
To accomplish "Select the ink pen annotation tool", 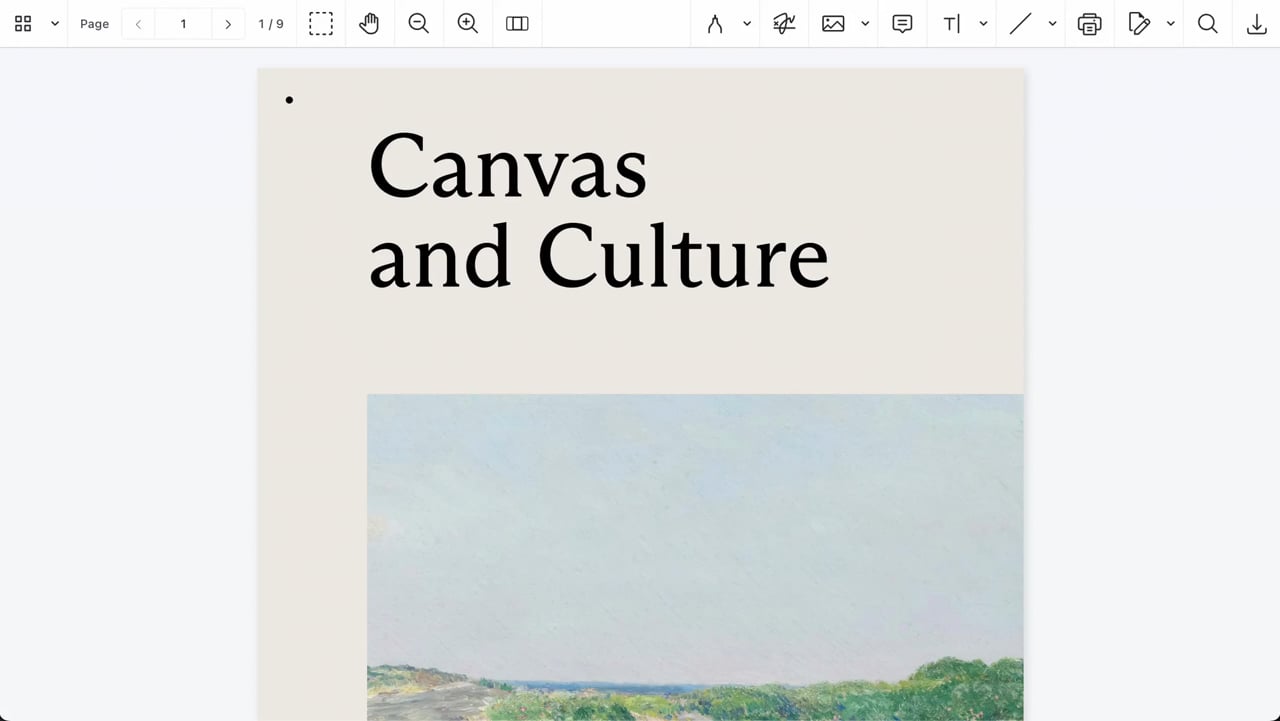I will point(715,24).
